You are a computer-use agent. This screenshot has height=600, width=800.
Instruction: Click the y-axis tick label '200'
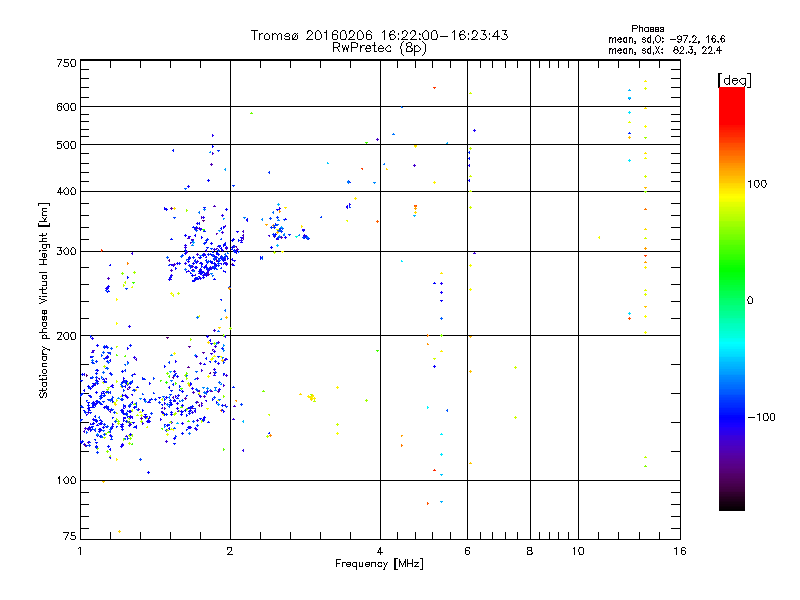(66, 336)
